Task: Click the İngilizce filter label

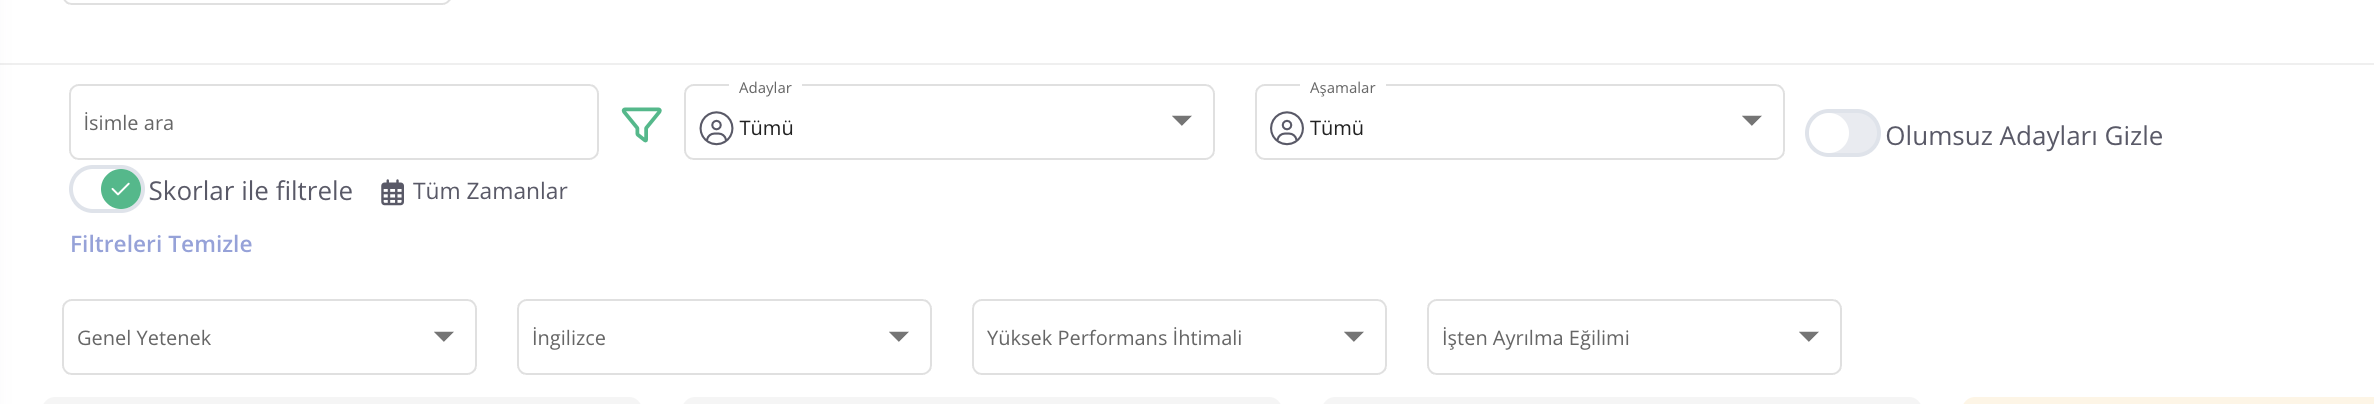Action: tap(569, 338)
